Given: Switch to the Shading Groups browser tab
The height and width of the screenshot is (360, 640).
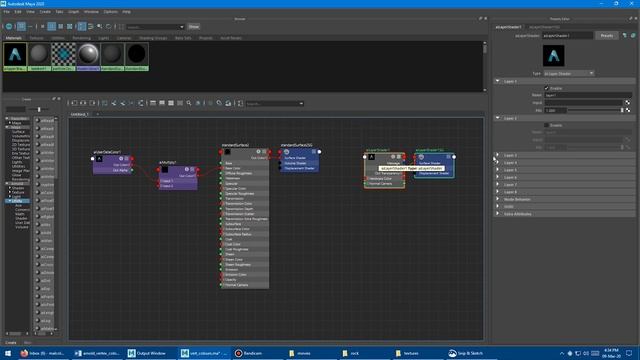Looking at the screenshot, I should (x=153, y=38).
